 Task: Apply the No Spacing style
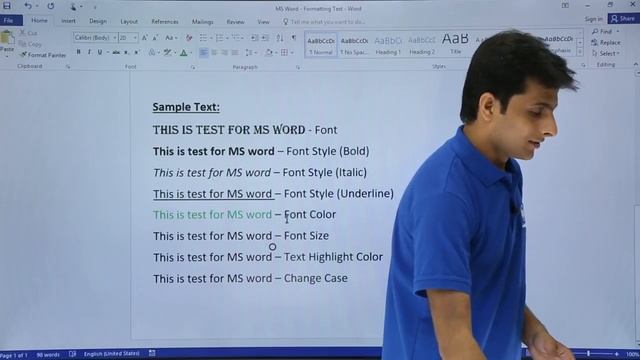[354, 45]
